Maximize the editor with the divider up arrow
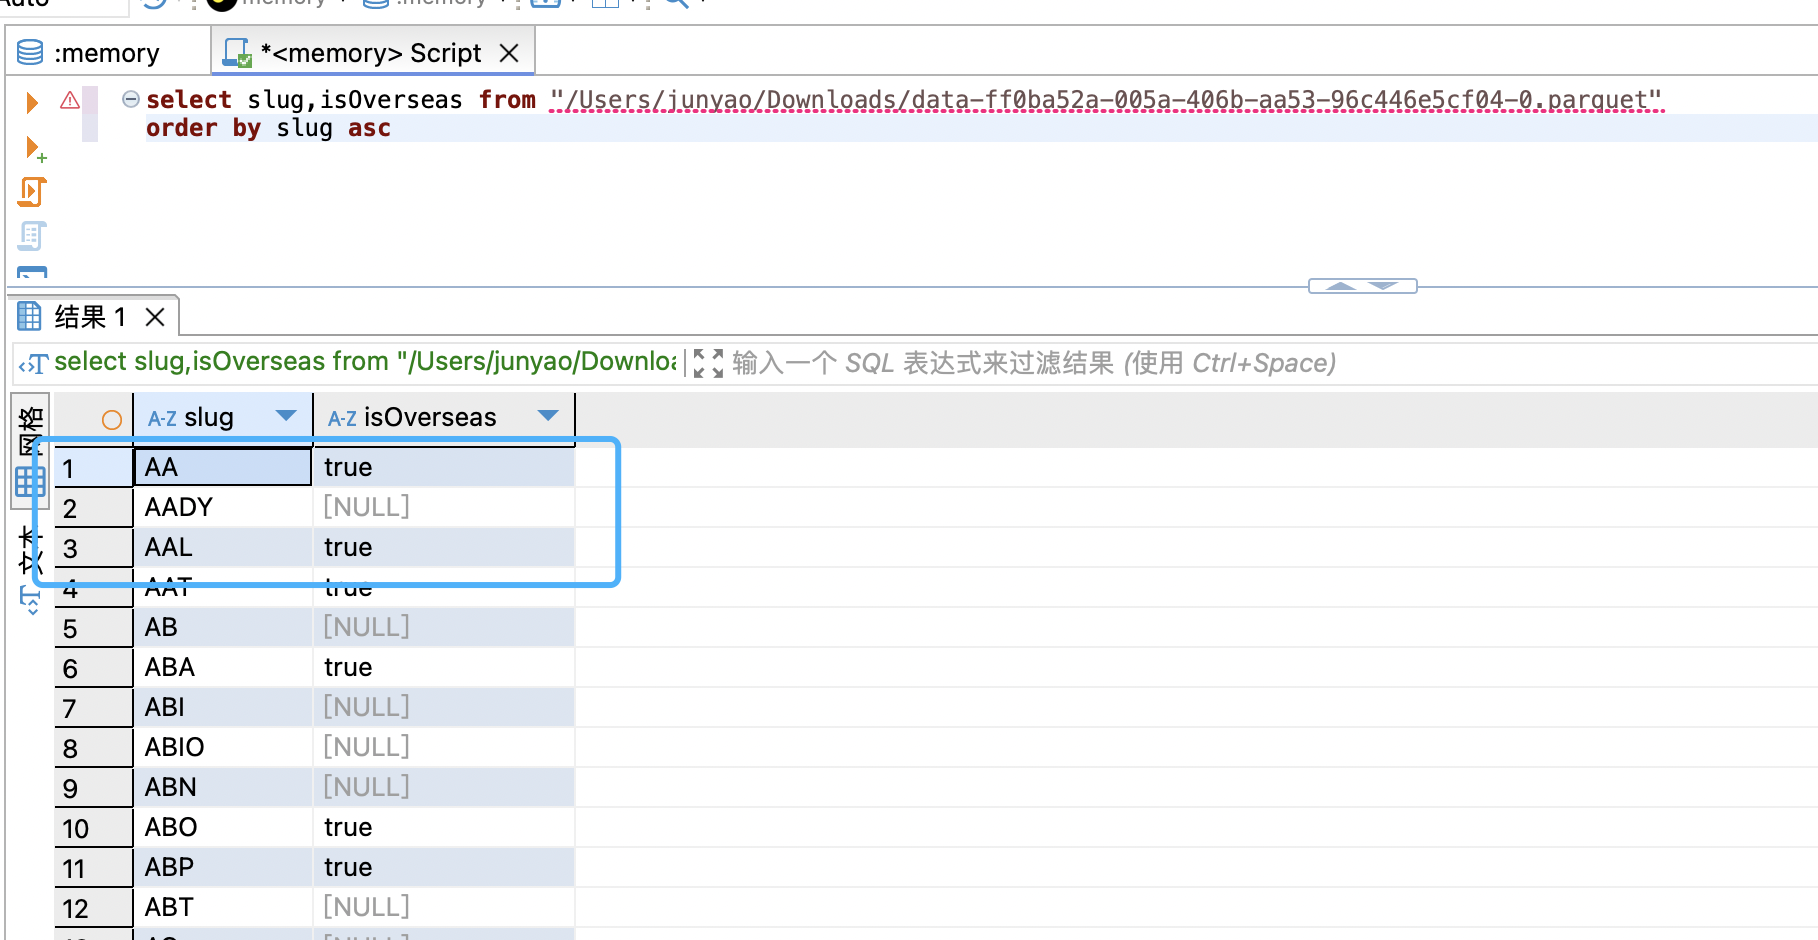 pyautogui.click(x=1340, y=286)
